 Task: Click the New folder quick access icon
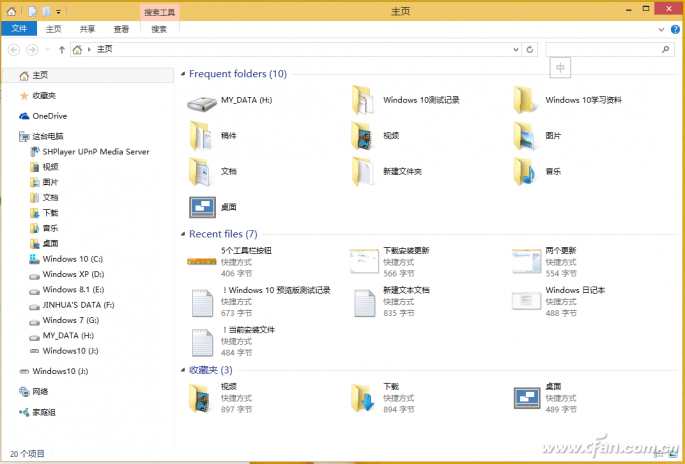click(46, 11)
